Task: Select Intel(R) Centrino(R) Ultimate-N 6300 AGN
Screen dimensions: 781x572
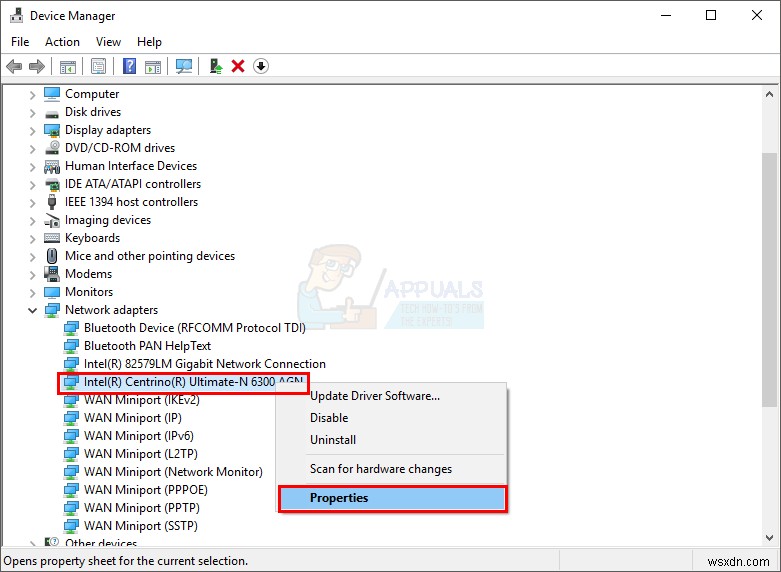Action: (193, 382)
